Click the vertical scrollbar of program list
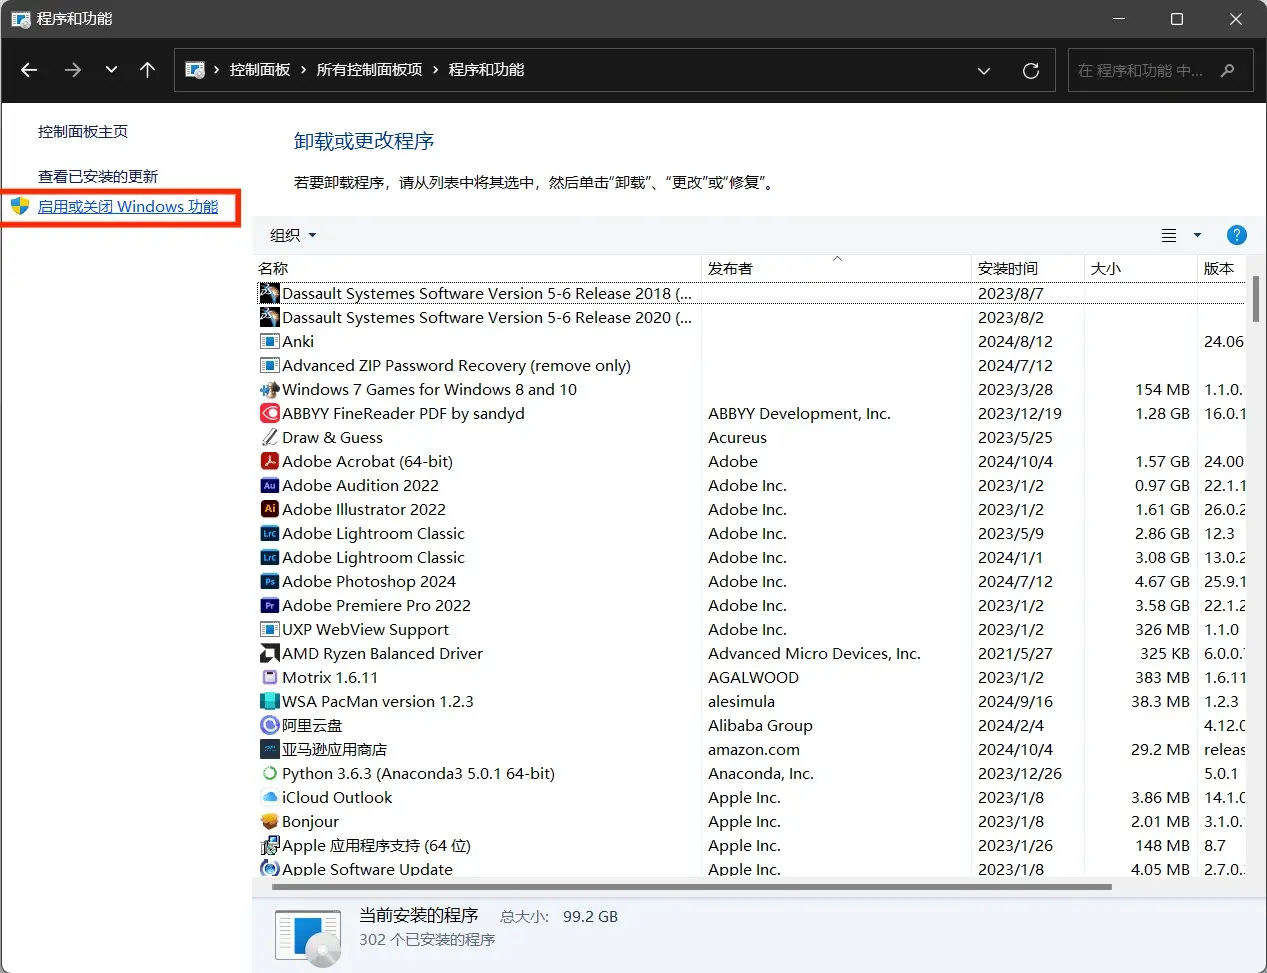 (x=1256, y=300)
